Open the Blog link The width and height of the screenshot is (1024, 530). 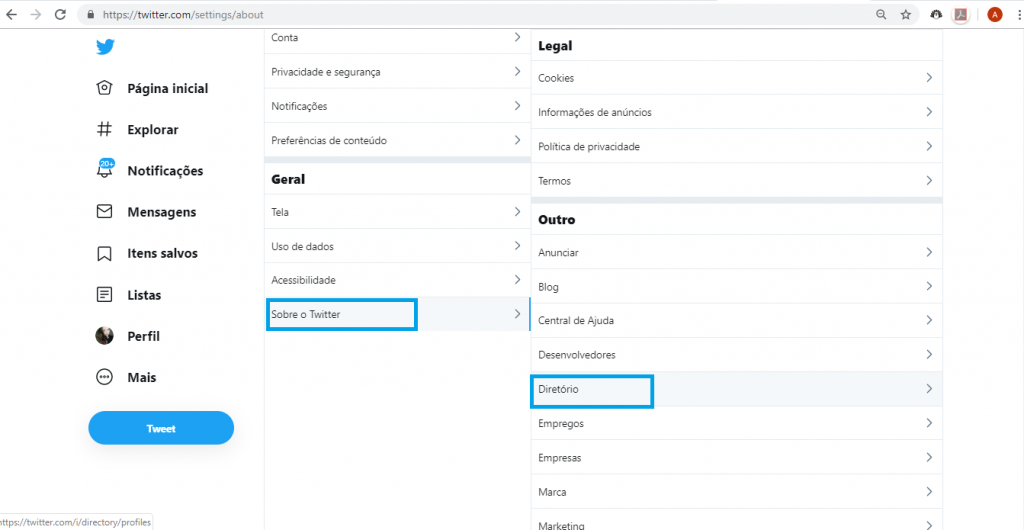pos(737,287)
